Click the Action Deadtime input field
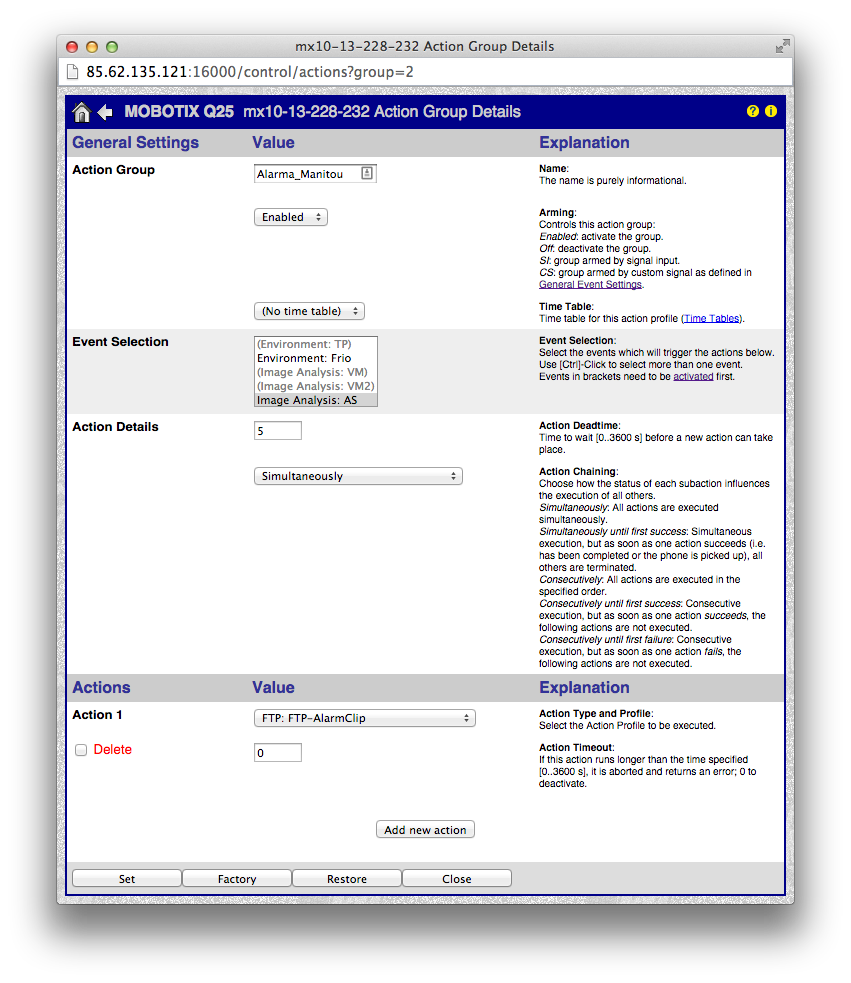The image size is (851, 983). coord(278,431)
